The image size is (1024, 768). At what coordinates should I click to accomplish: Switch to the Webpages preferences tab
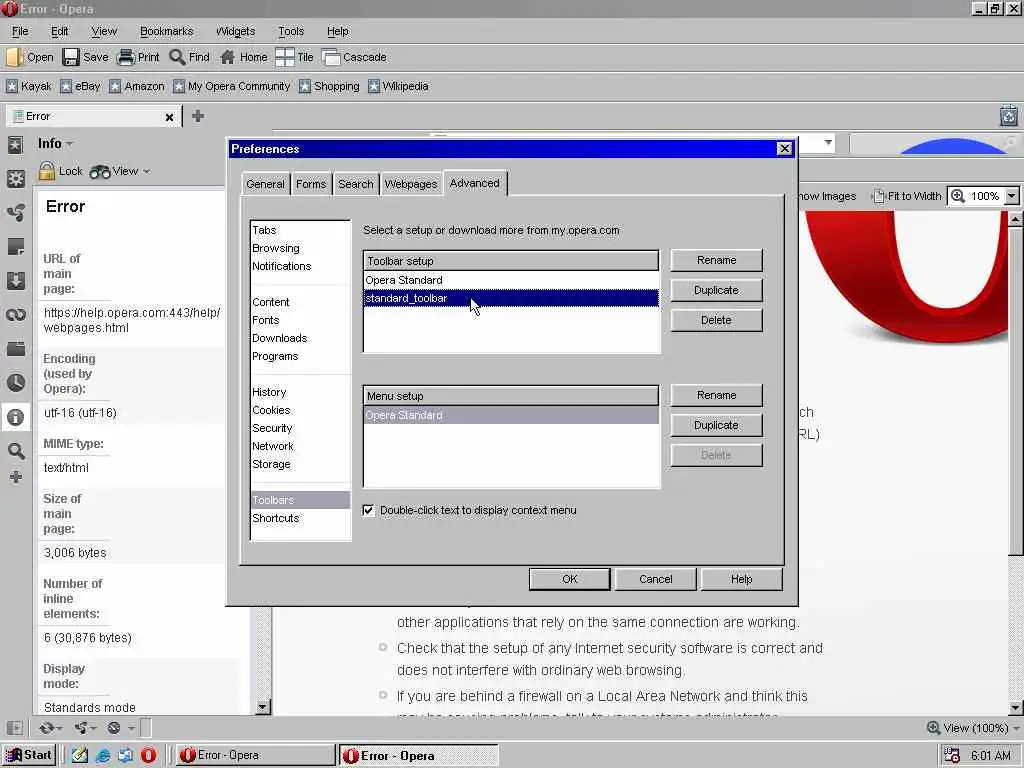tap(411, 184)
